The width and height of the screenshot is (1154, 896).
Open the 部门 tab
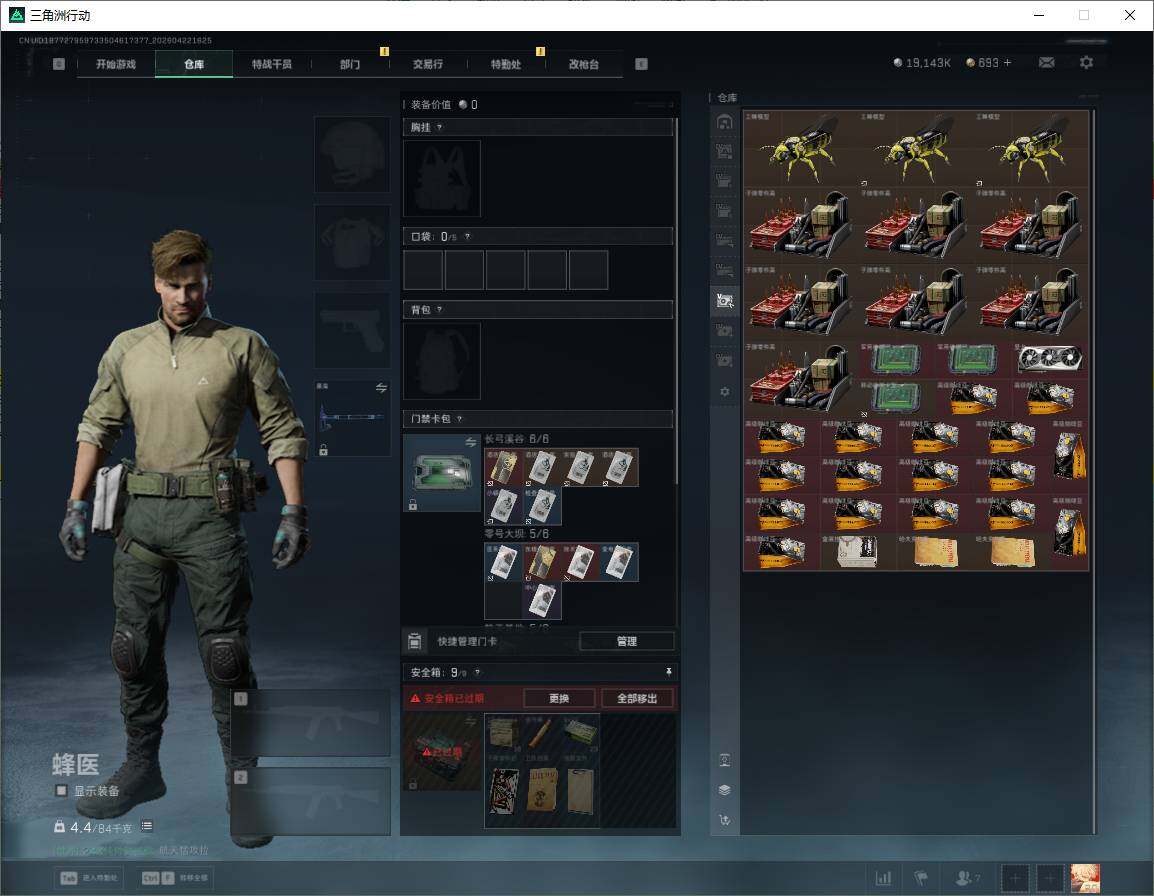(x=350, y=64)
